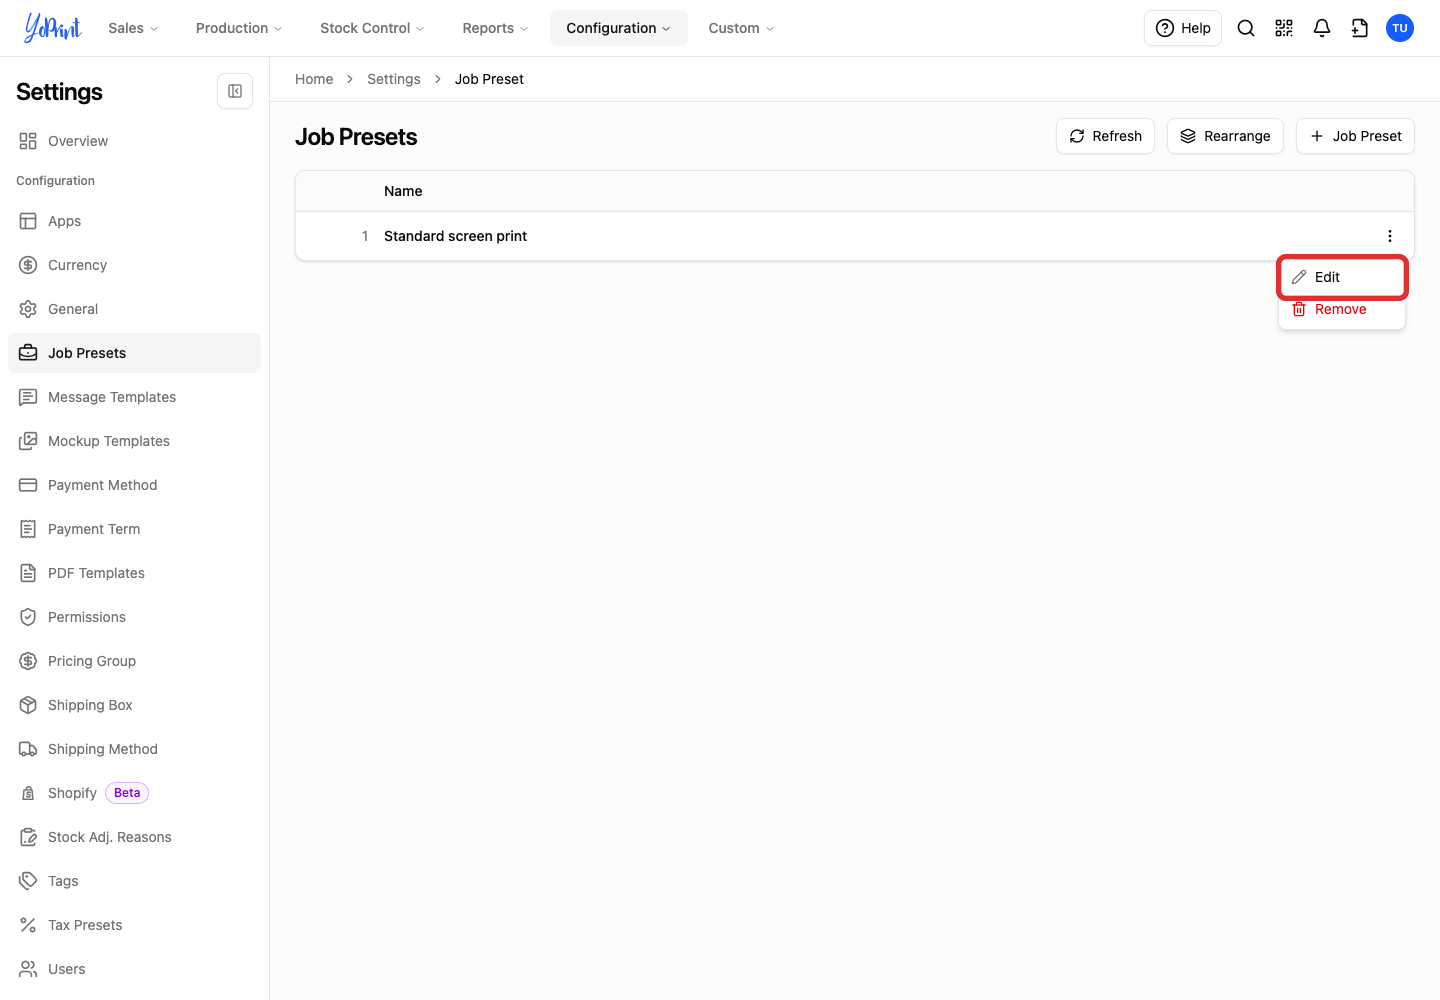Click the Overview grid icon

pyautogui.click(x=28, y=141)
